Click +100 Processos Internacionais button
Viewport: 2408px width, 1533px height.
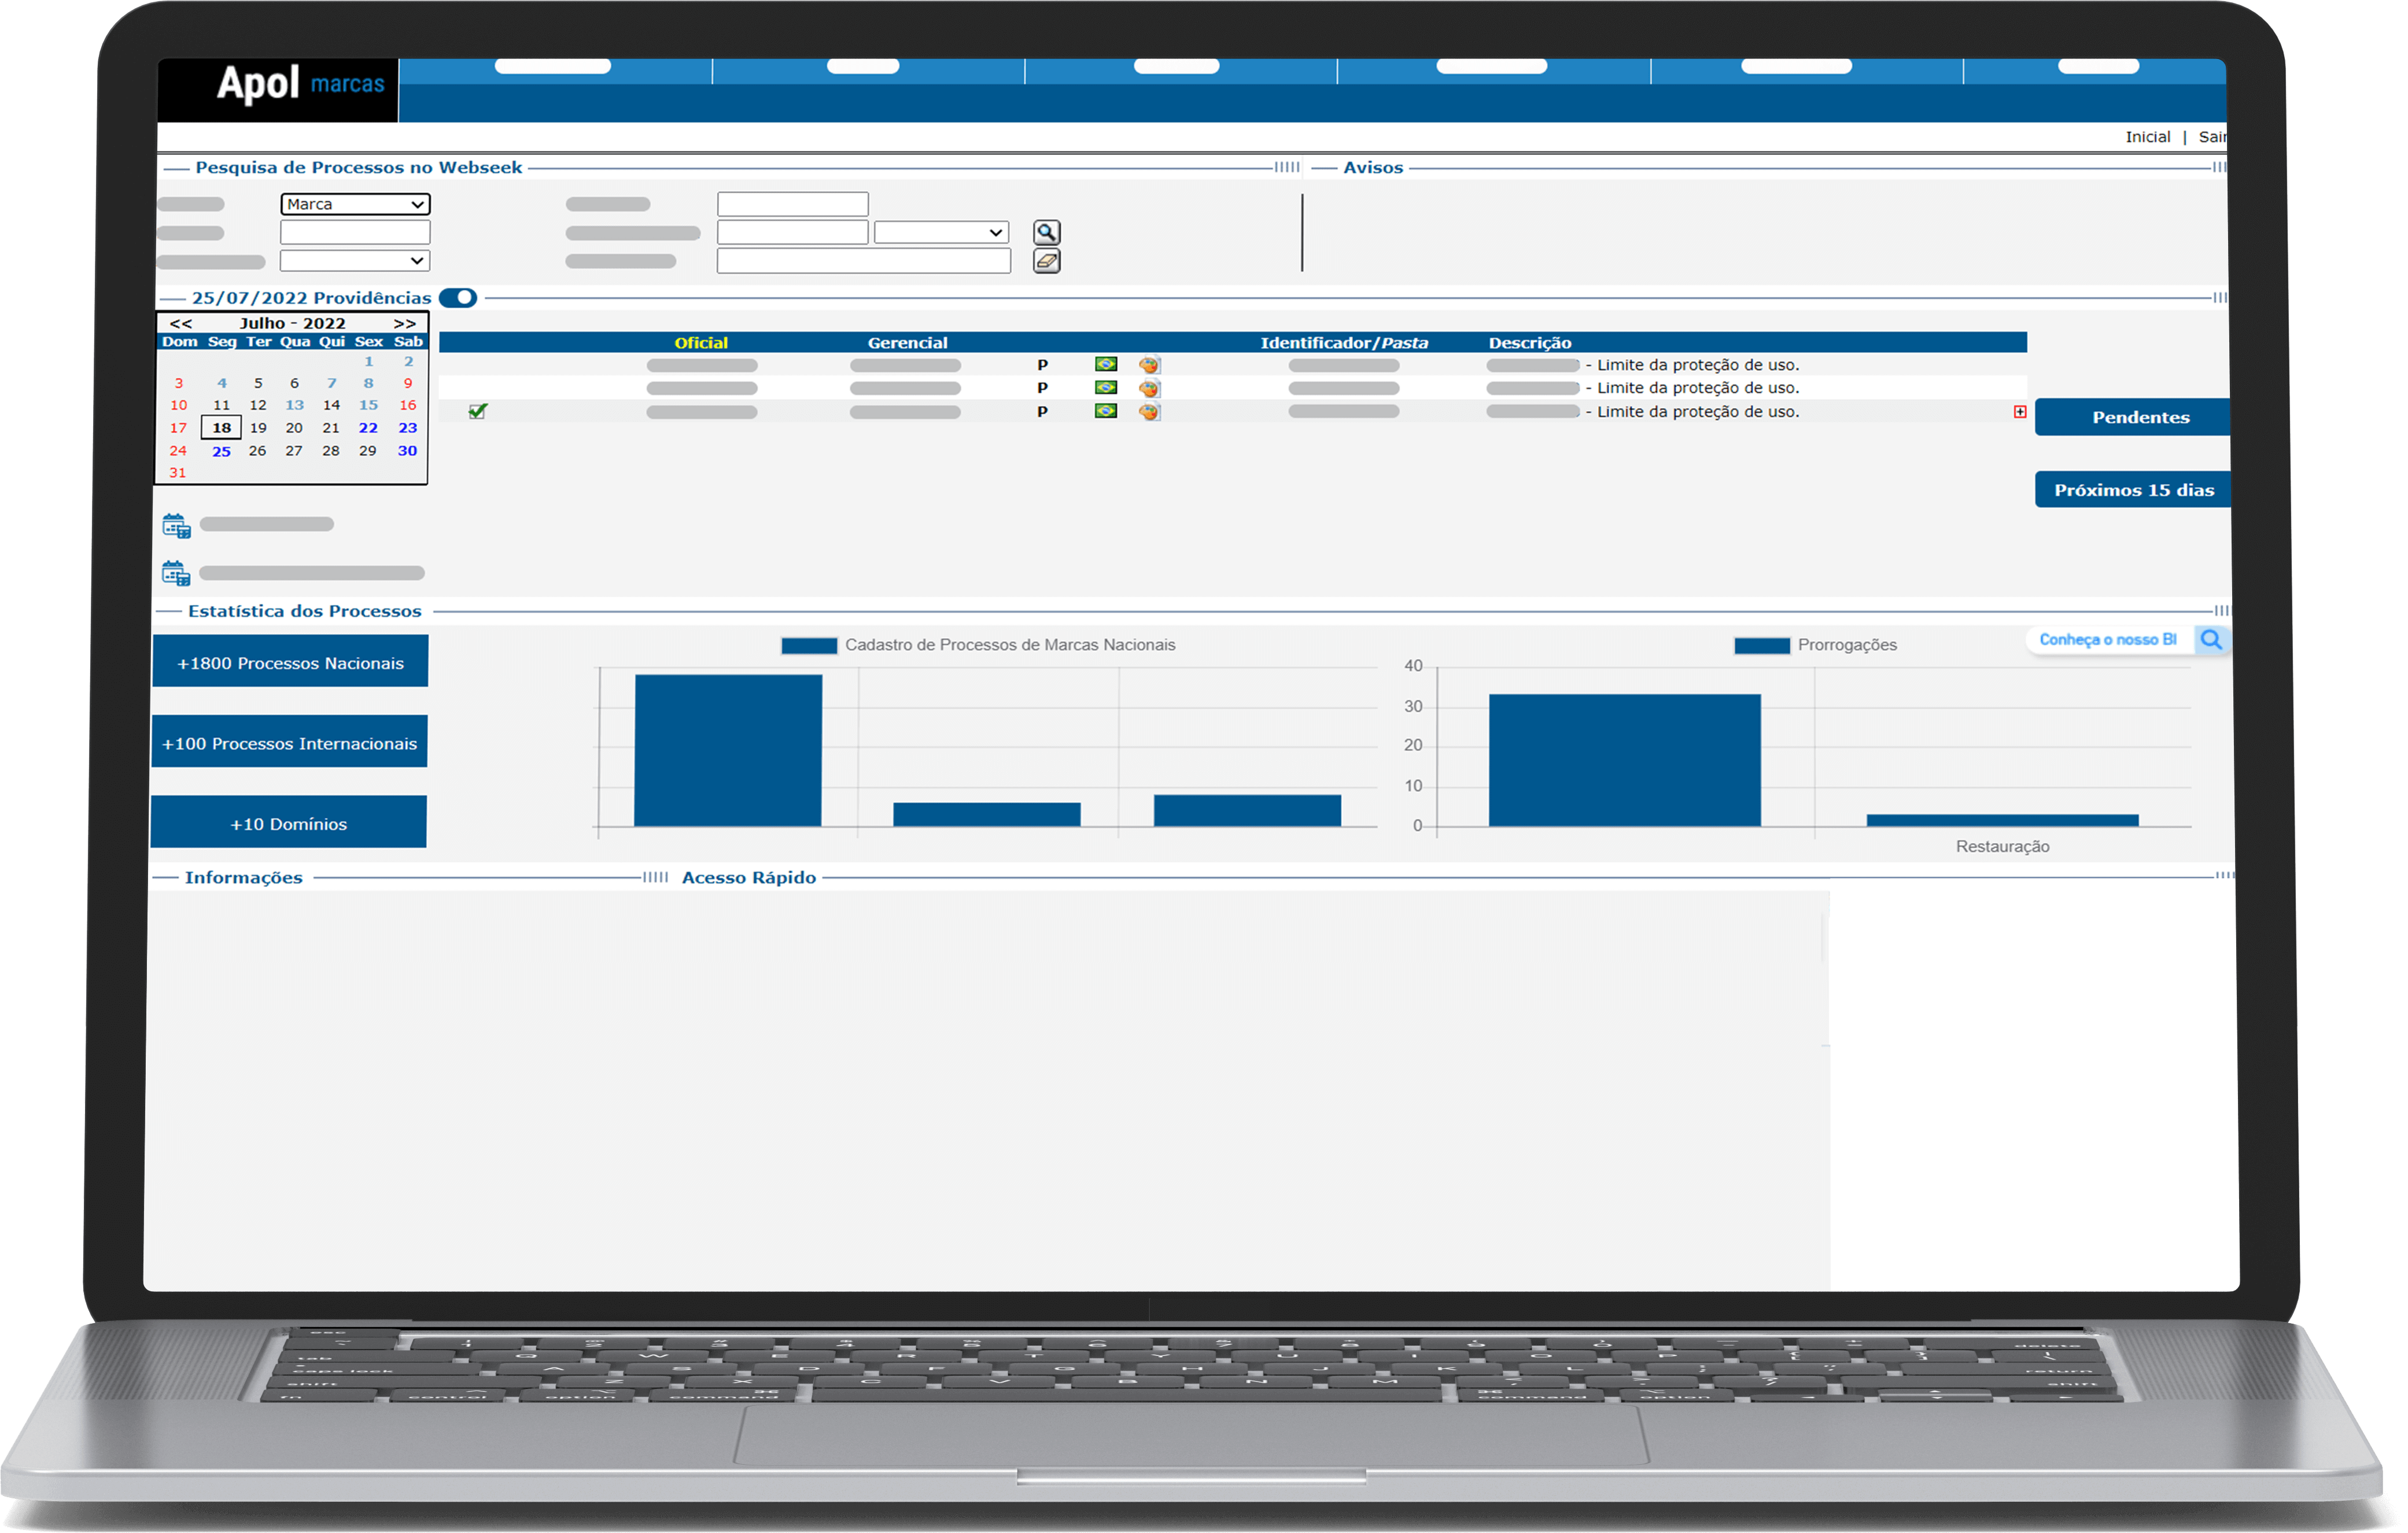tap(289, 742)
